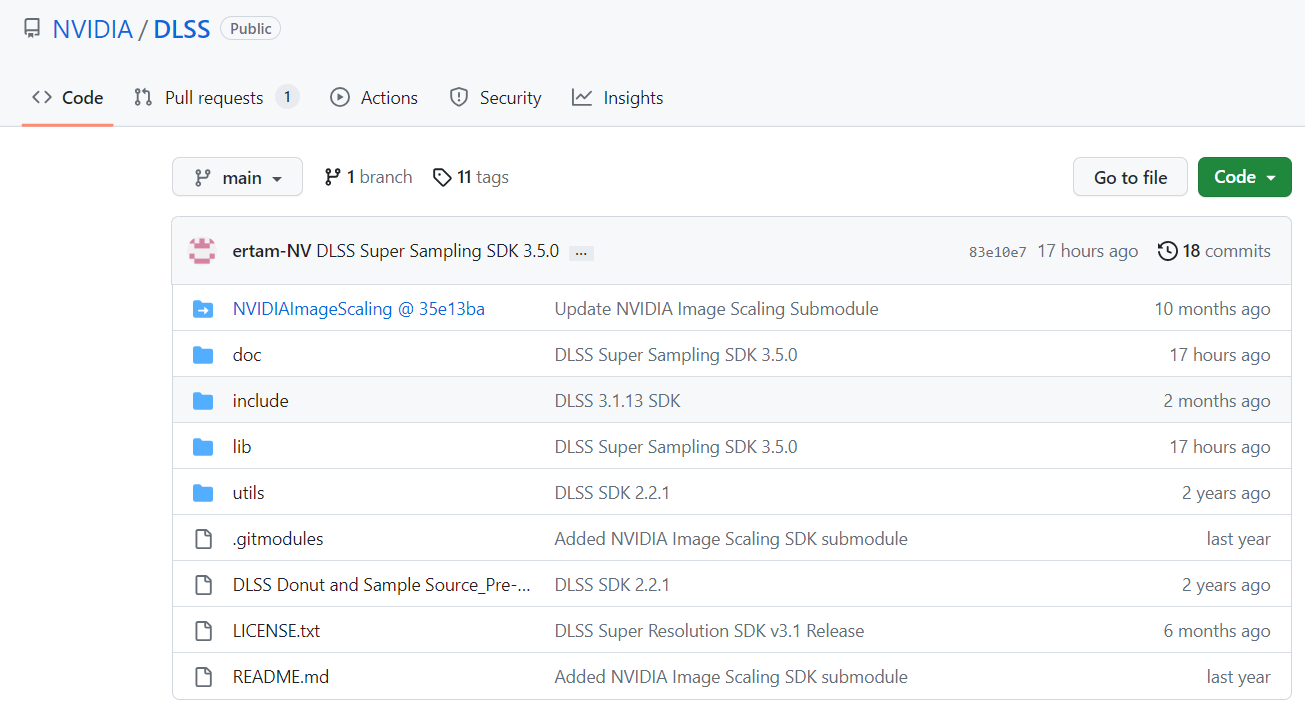Open README.md commit Added NVIDIA Image Scaling SDK submodule
This screenshot has height=714, width=1305.
(x=731, y=677)
